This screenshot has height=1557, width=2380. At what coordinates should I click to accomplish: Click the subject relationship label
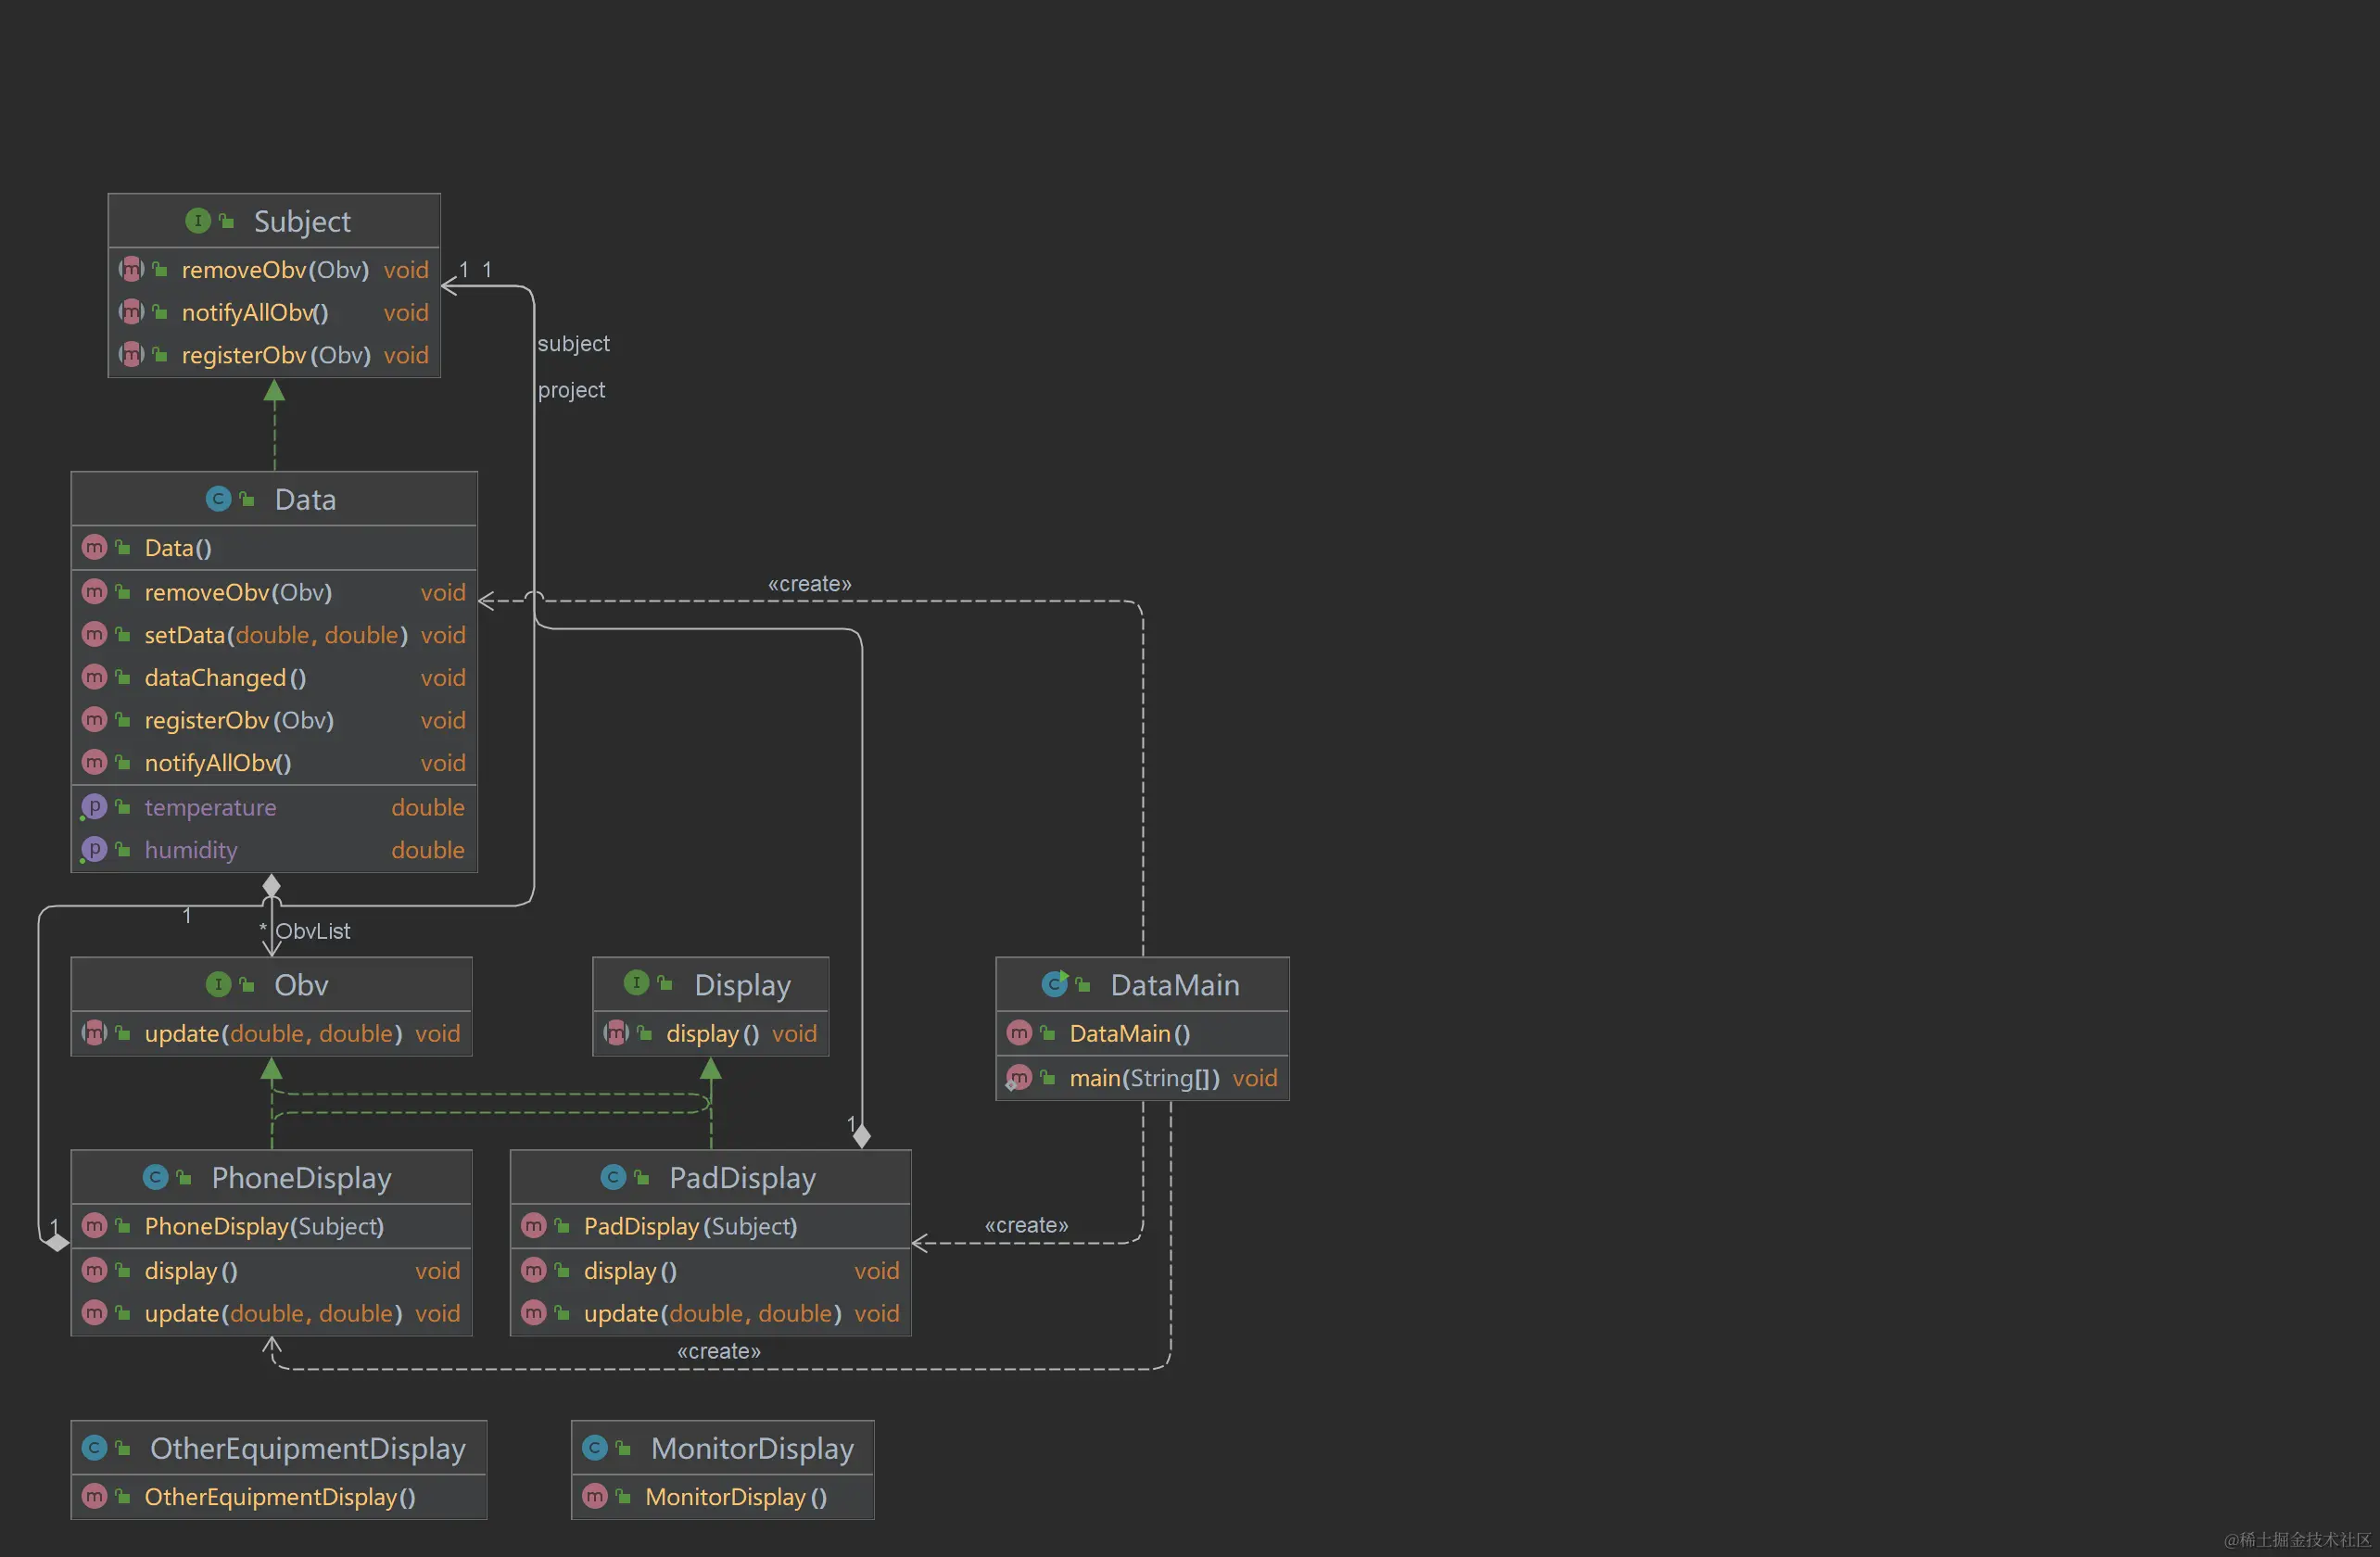coord(573,344)
